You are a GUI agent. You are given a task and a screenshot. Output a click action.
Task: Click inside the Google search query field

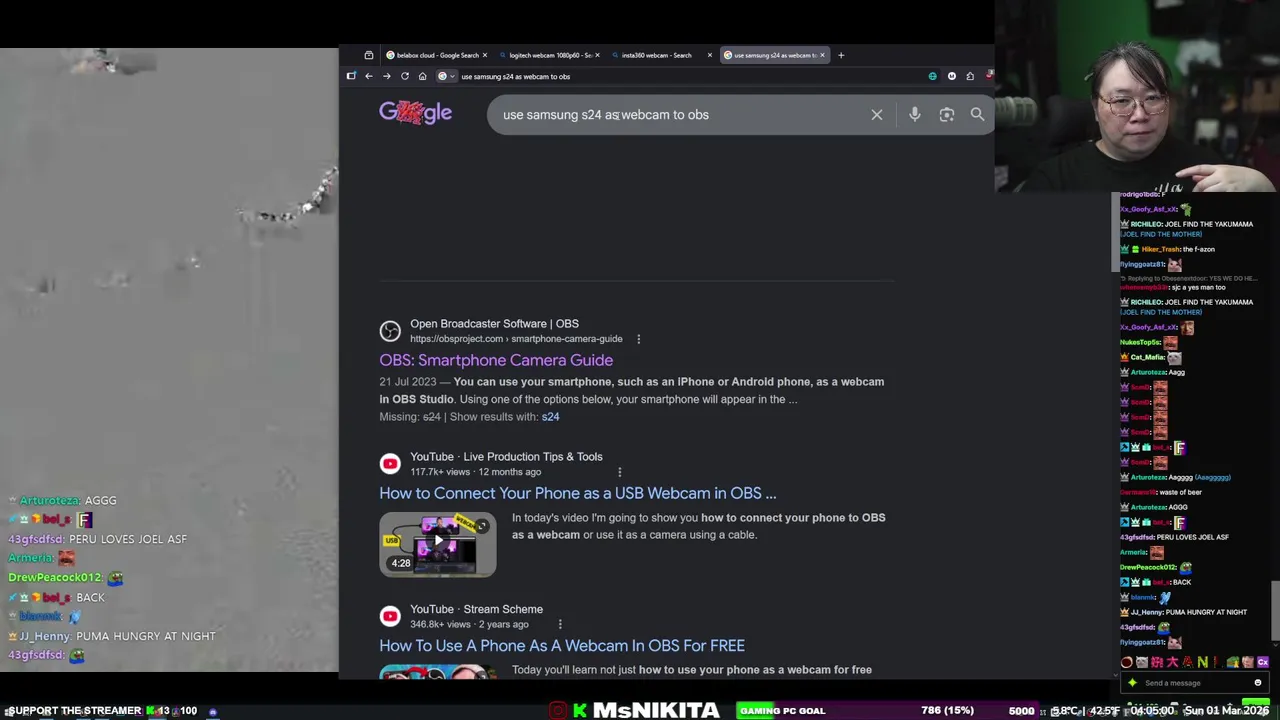tap(680, 115)
